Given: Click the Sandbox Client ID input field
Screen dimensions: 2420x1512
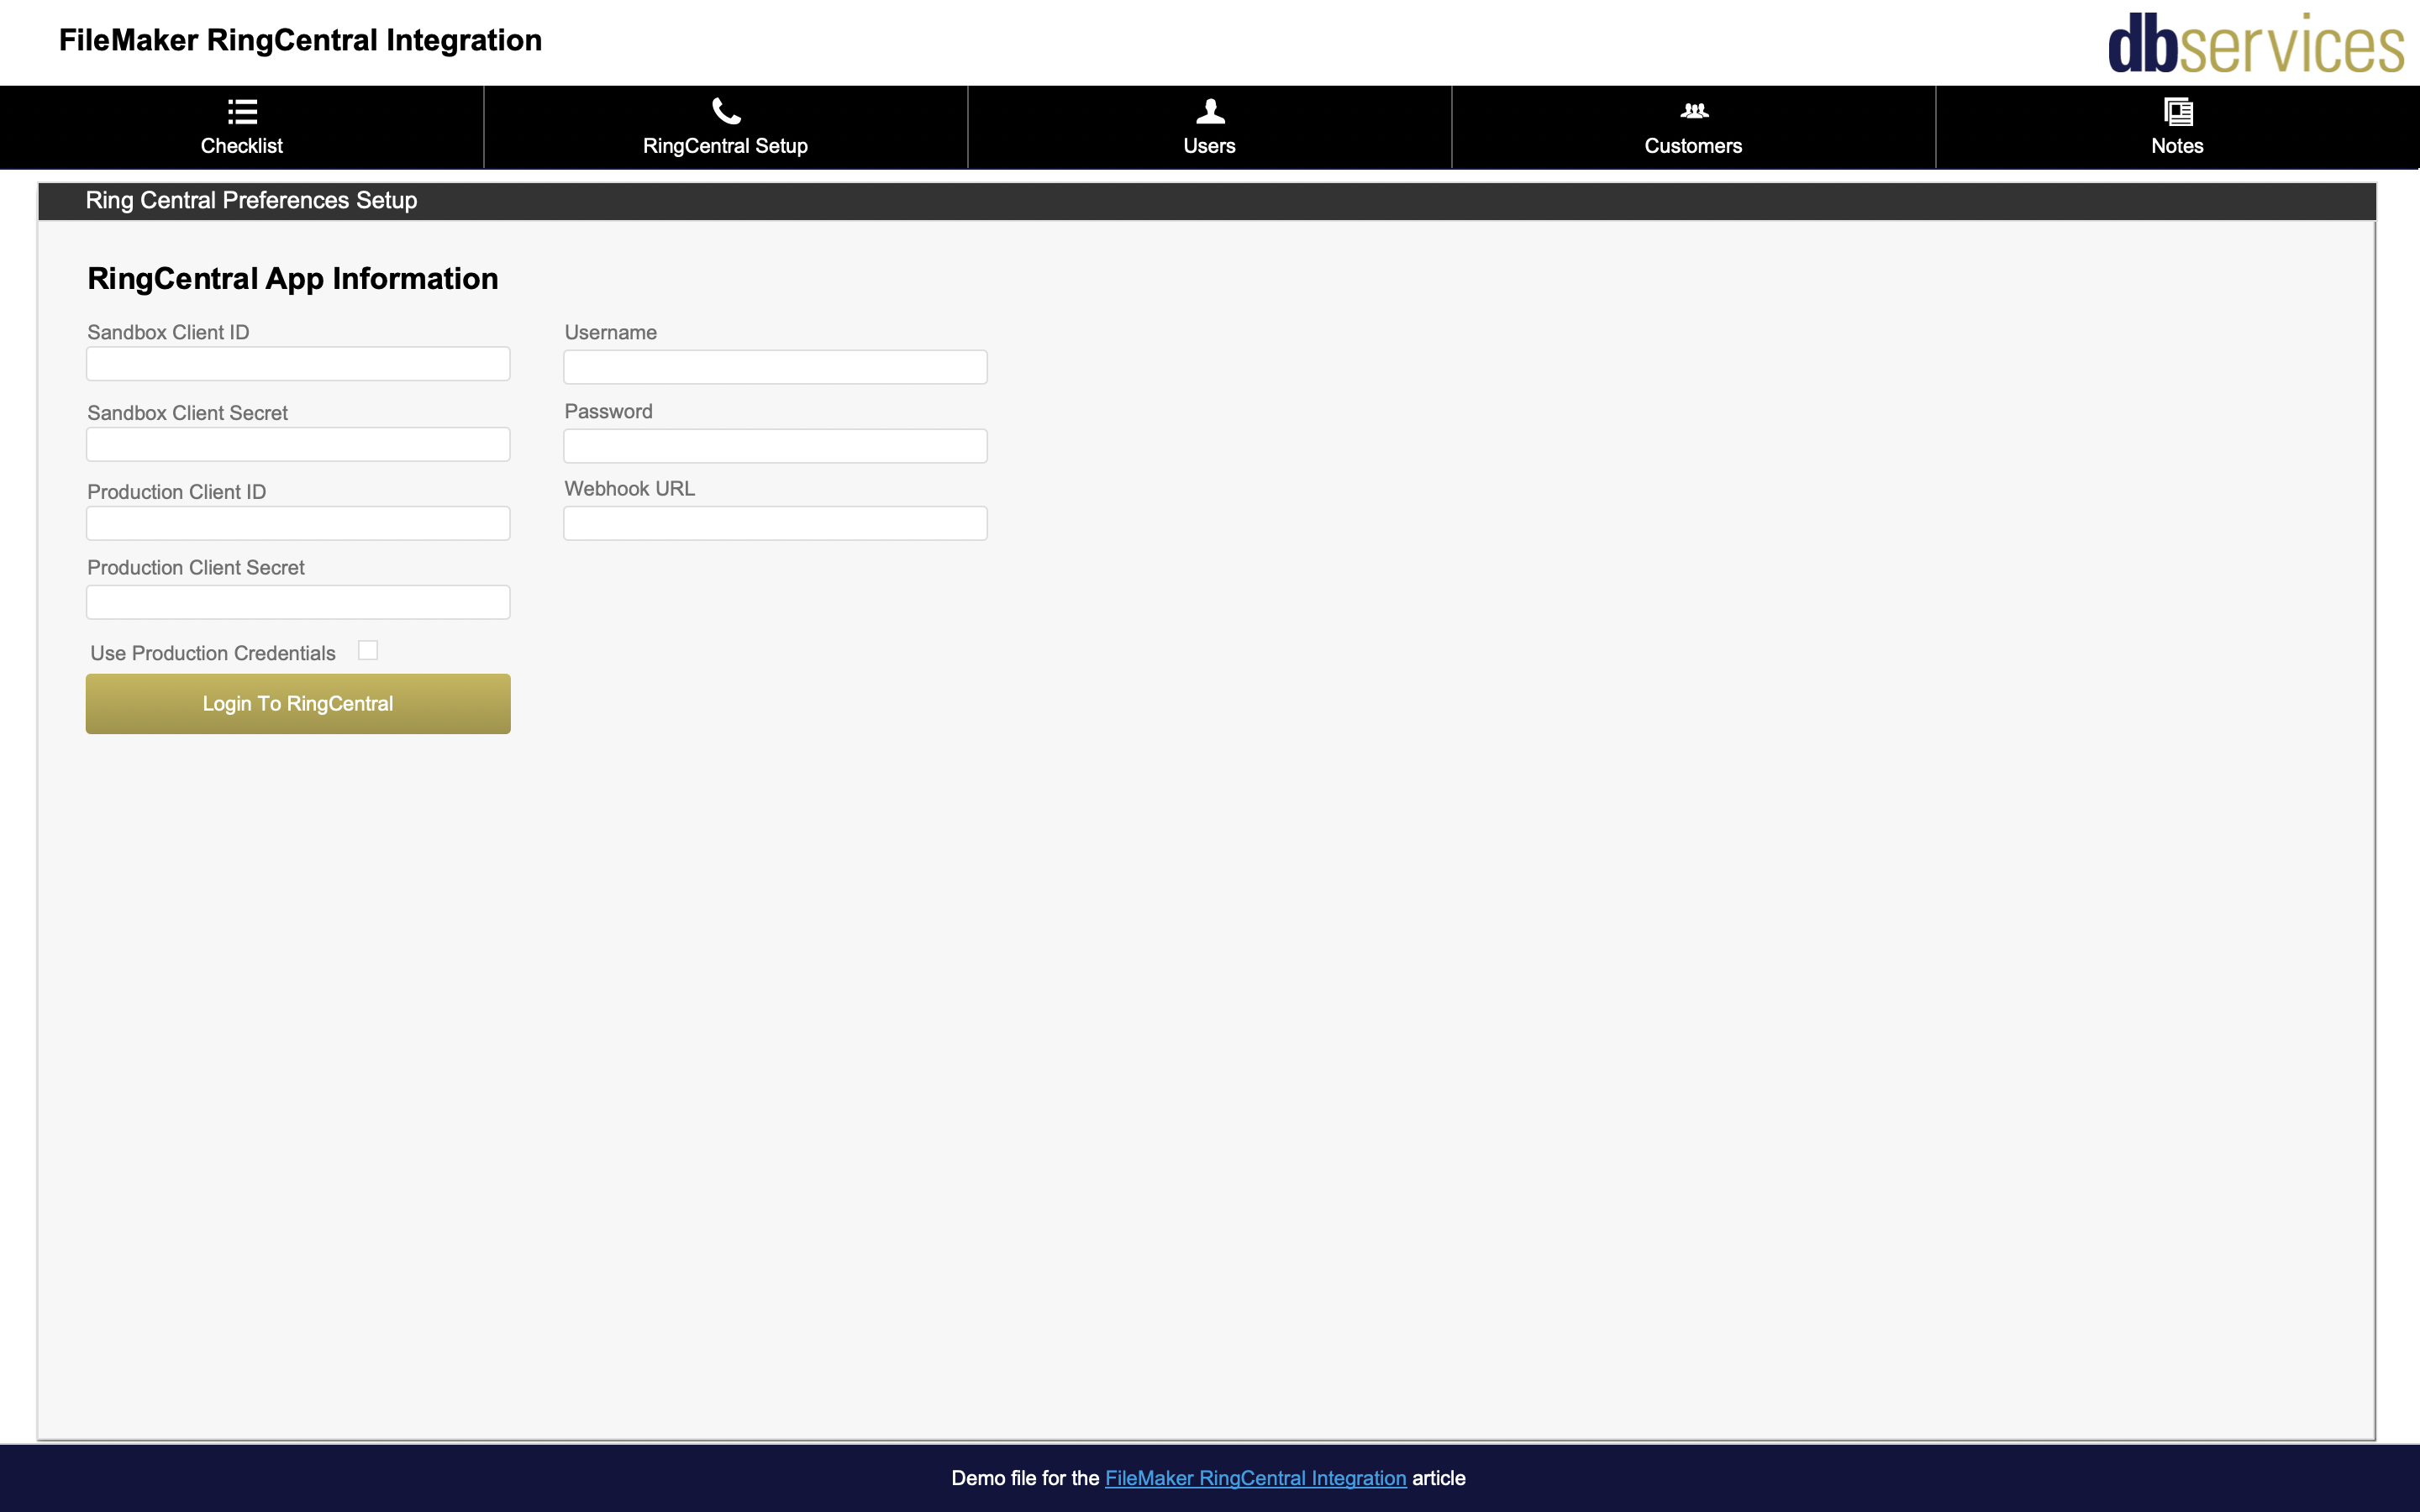Looking at the screenshot, I should click(298, 364).
